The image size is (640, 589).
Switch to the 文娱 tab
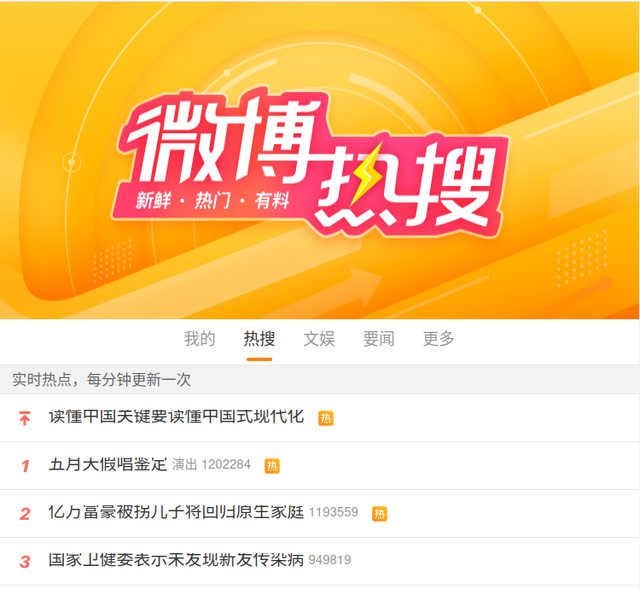[319, 339]
